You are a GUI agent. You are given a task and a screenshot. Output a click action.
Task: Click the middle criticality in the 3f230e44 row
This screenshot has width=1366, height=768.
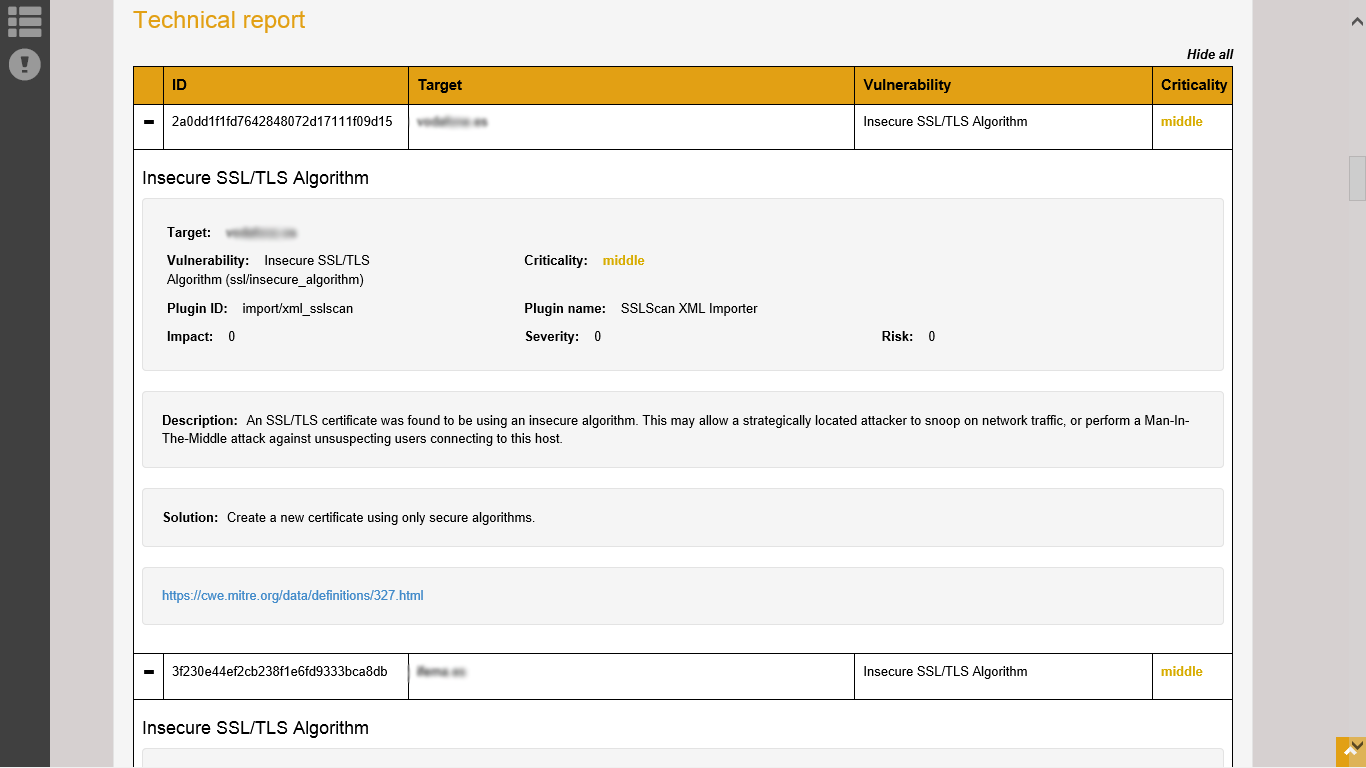tap(1181, 672)
